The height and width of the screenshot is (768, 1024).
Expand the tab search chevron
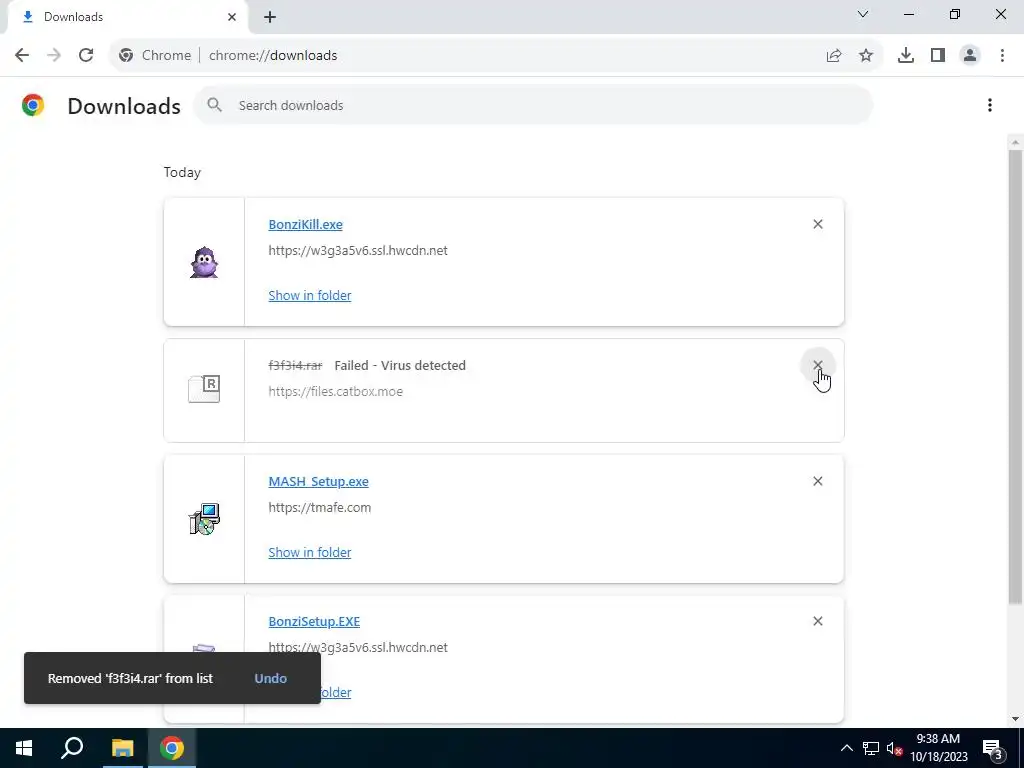pyautogui.click(x=863, y=14)
